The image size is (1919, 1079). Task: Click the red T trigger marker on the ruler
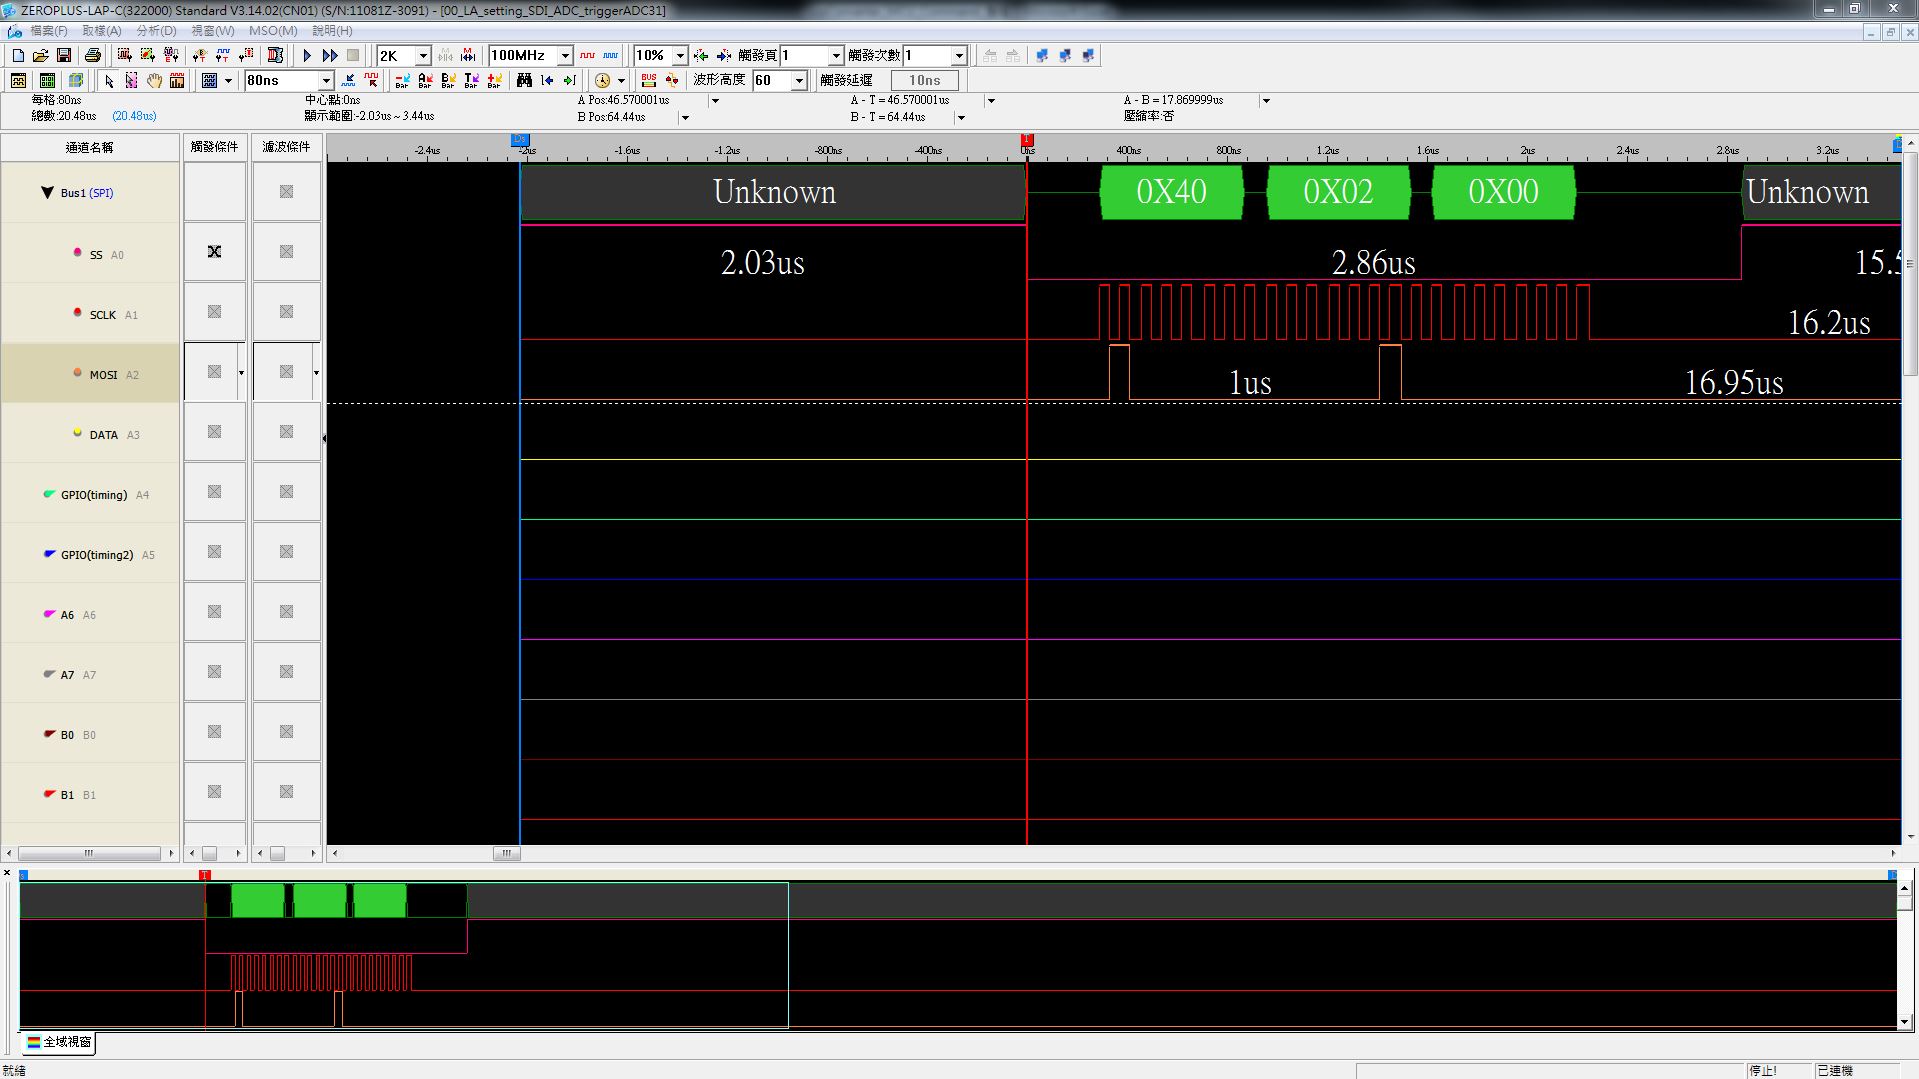(1026, 140)
